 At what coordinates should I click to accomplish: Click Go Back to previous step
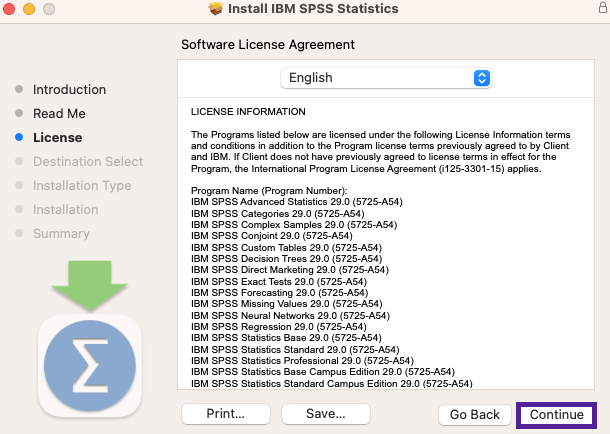pos(475,415)
